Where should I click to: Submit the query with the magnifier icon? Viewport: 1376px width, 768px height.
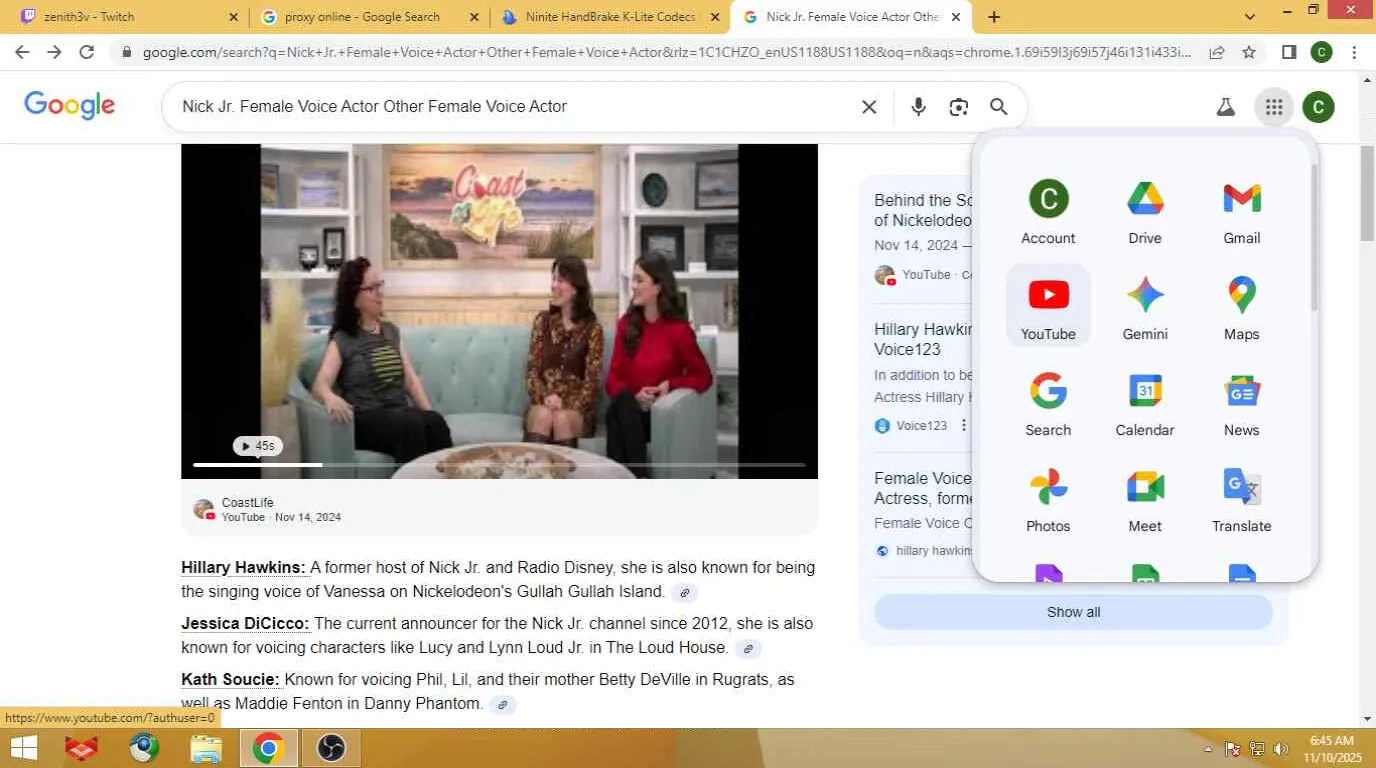tap(998, 107)
